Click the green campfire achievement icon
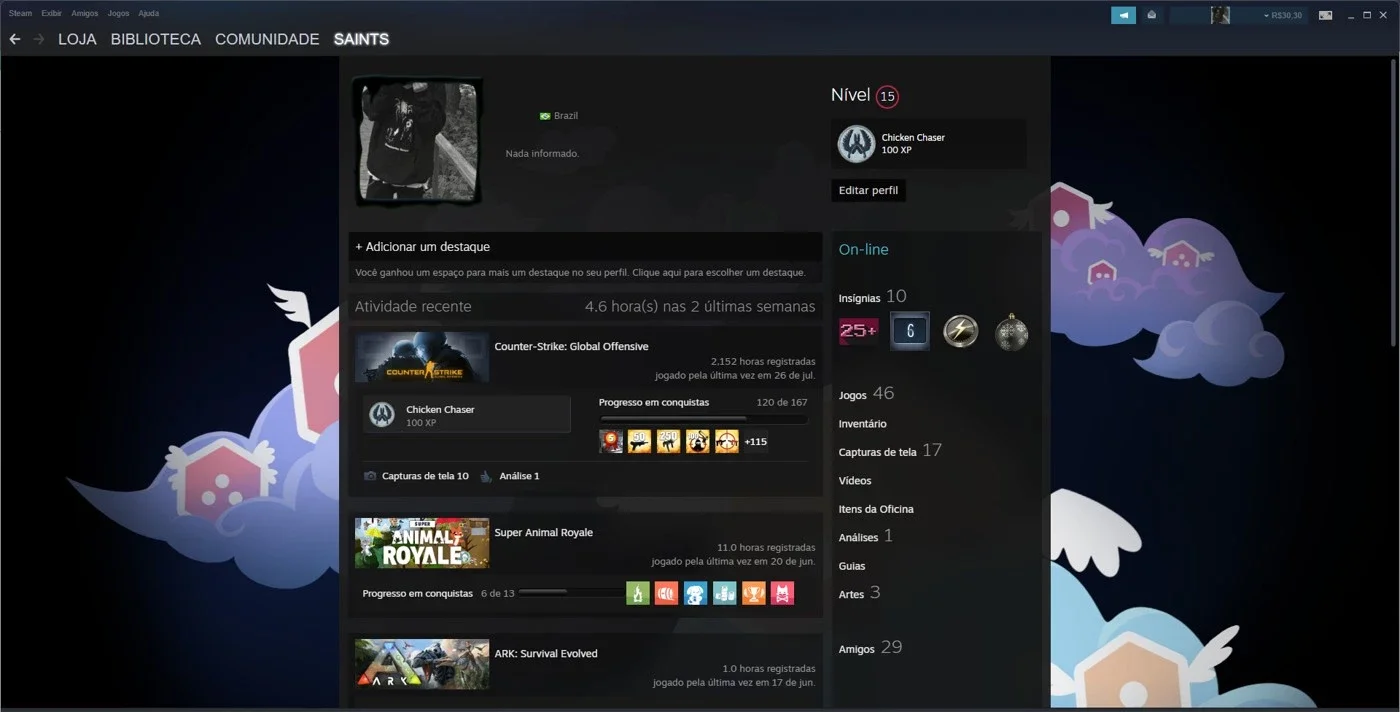The width and height of the screenshot is (1400, 712). [638, 593]
